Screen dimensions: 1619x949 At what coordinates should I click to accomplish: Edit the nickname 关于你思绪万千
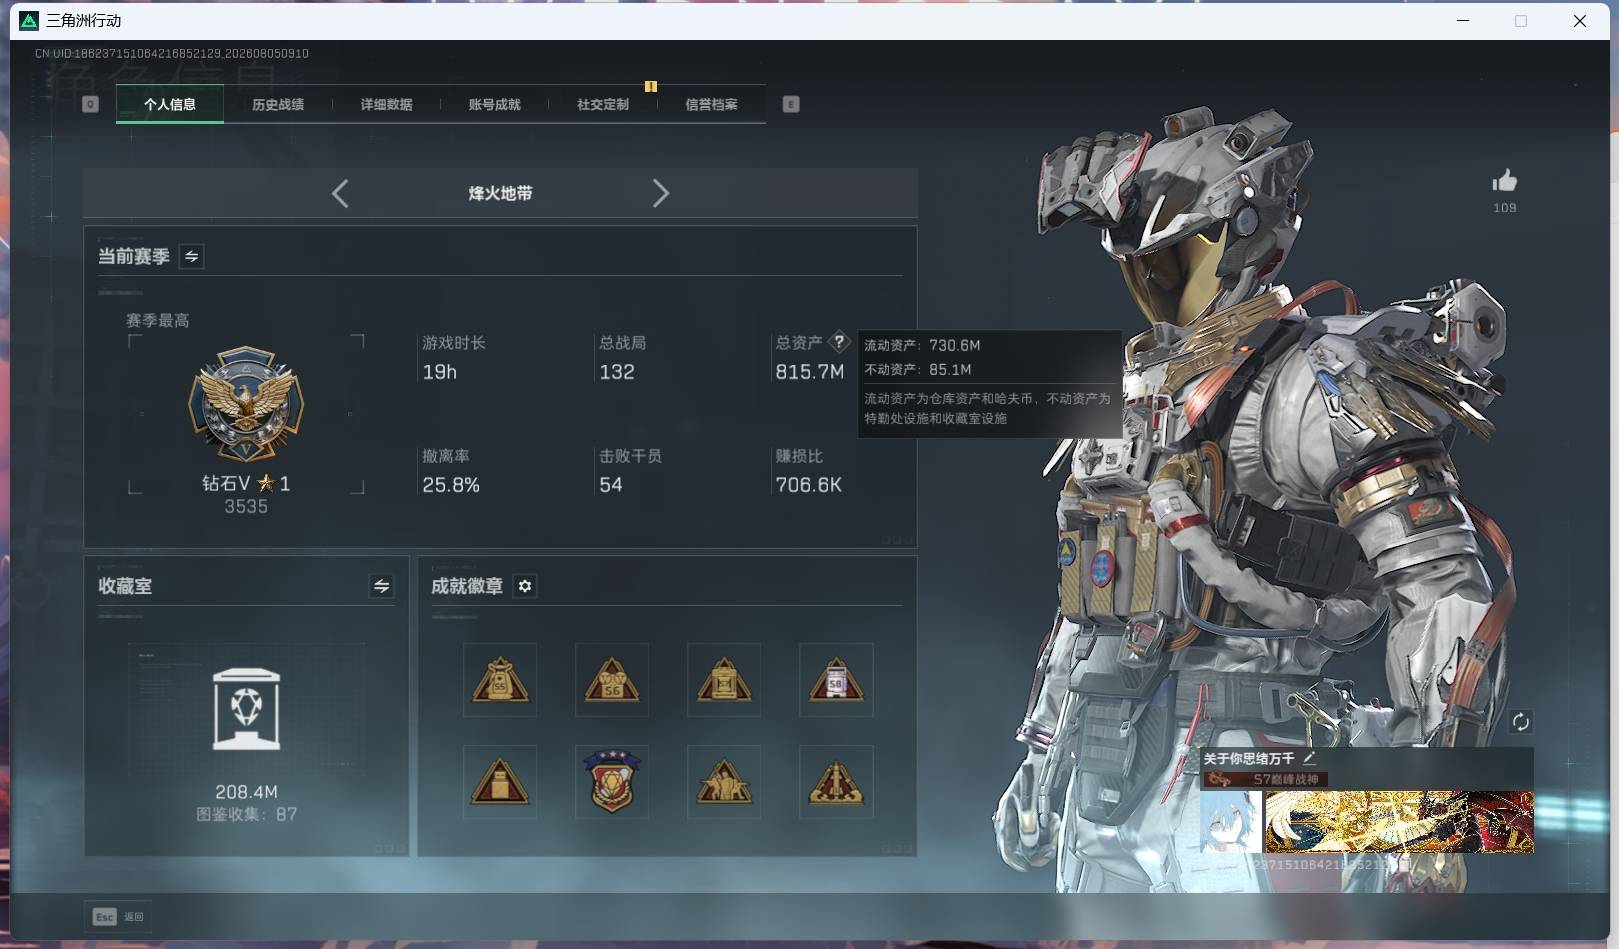point(1309,758)
